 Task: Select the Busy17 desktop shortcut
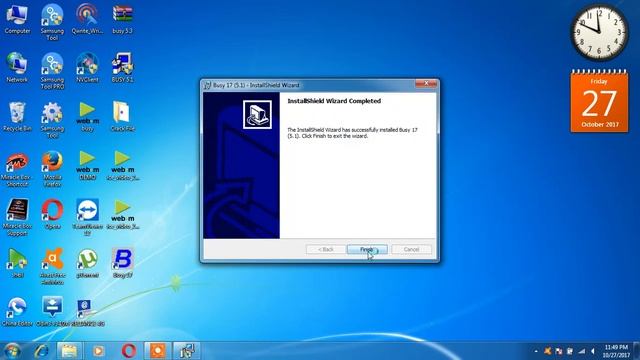pos(122,264)
